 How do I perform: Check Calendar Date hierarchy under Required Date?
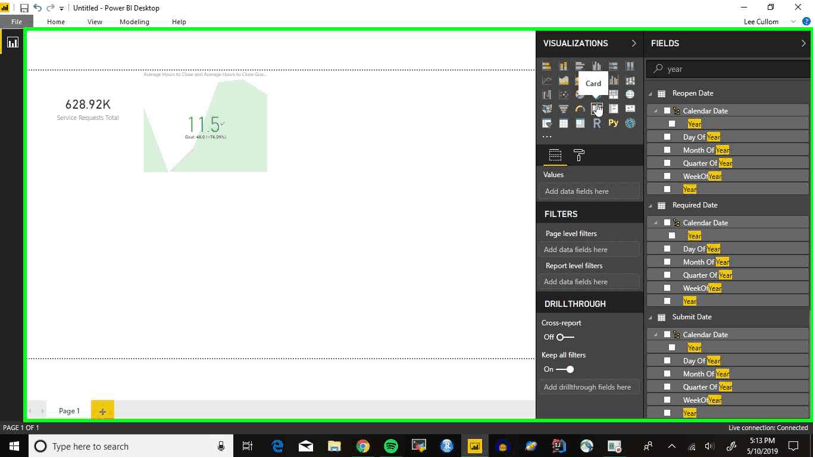(667, 223)
